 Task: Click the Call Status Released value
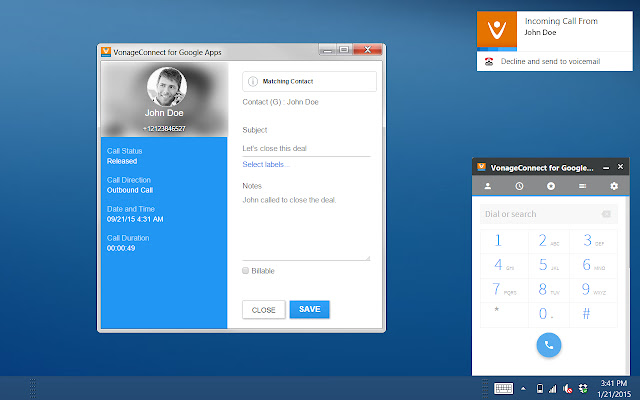tap(122, 161)
